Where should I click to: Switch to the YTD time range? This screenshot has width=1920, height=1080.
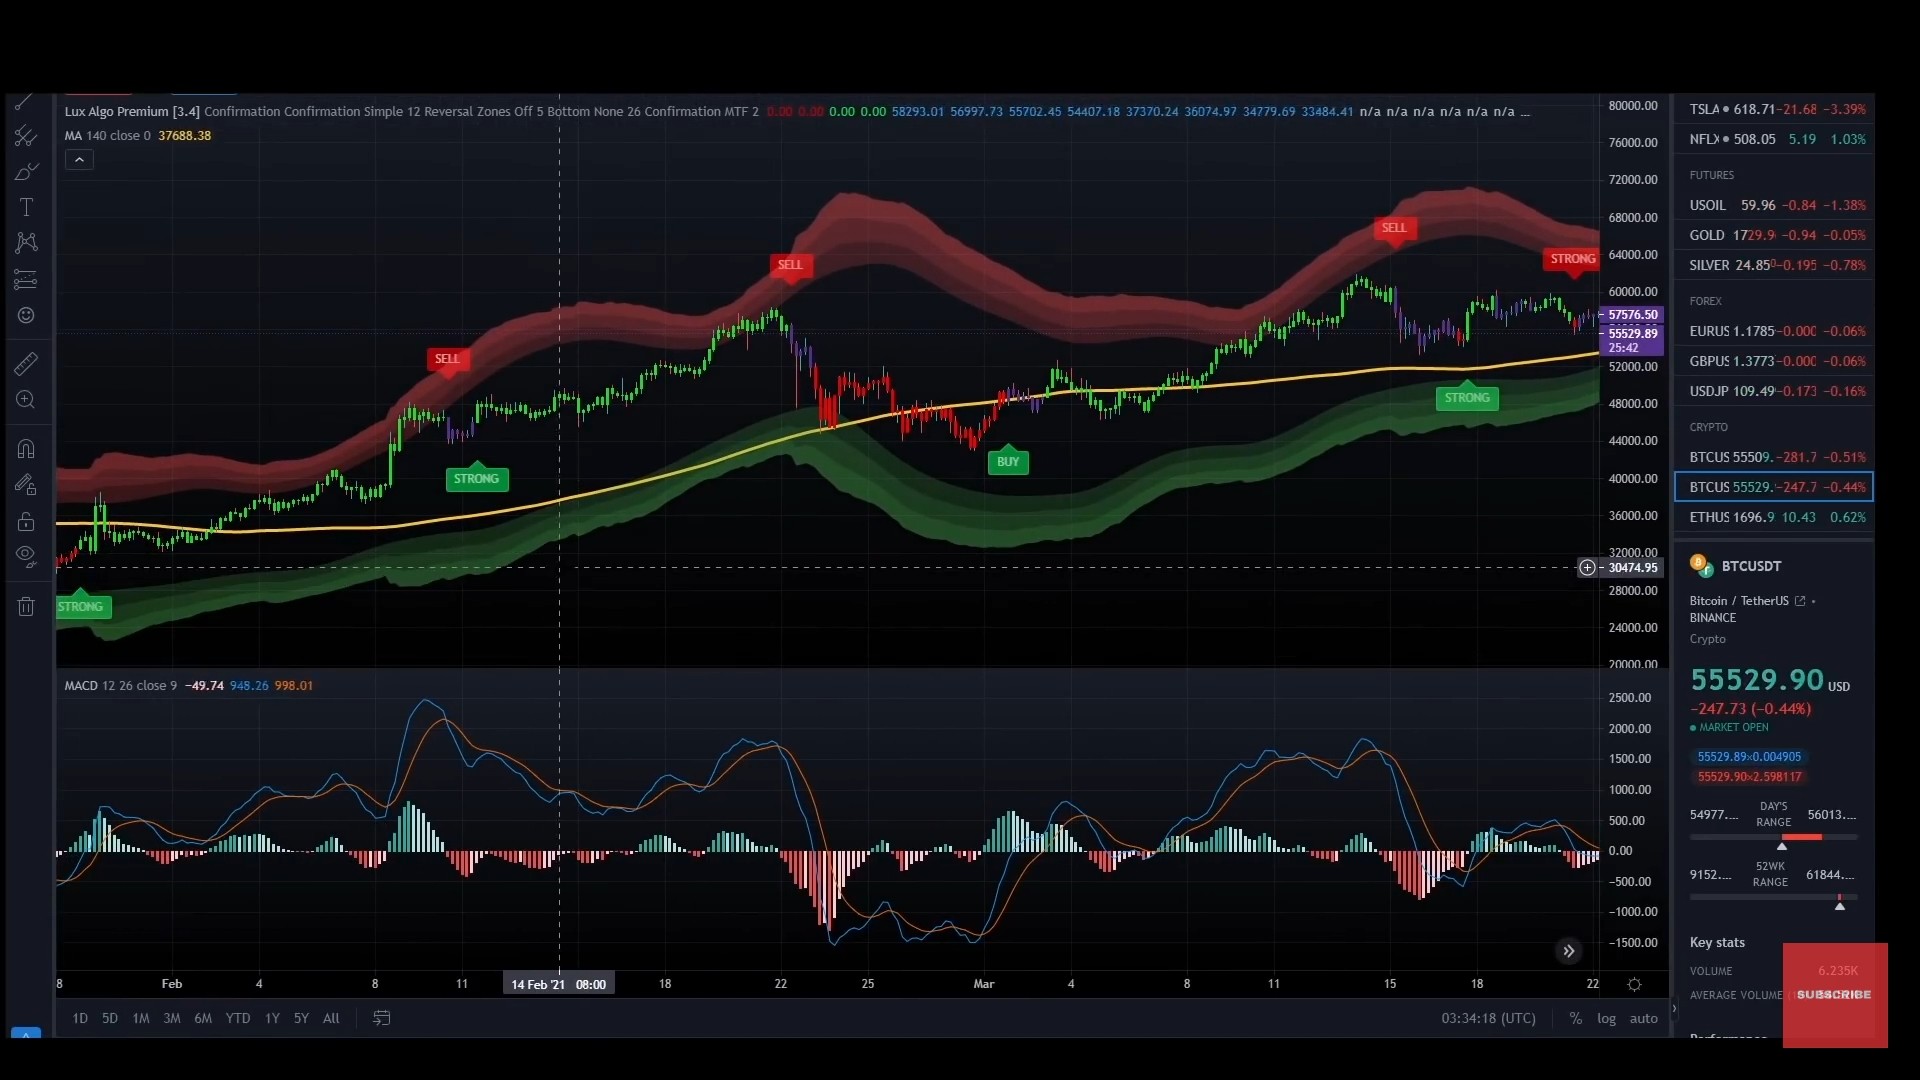point(238,1018)
